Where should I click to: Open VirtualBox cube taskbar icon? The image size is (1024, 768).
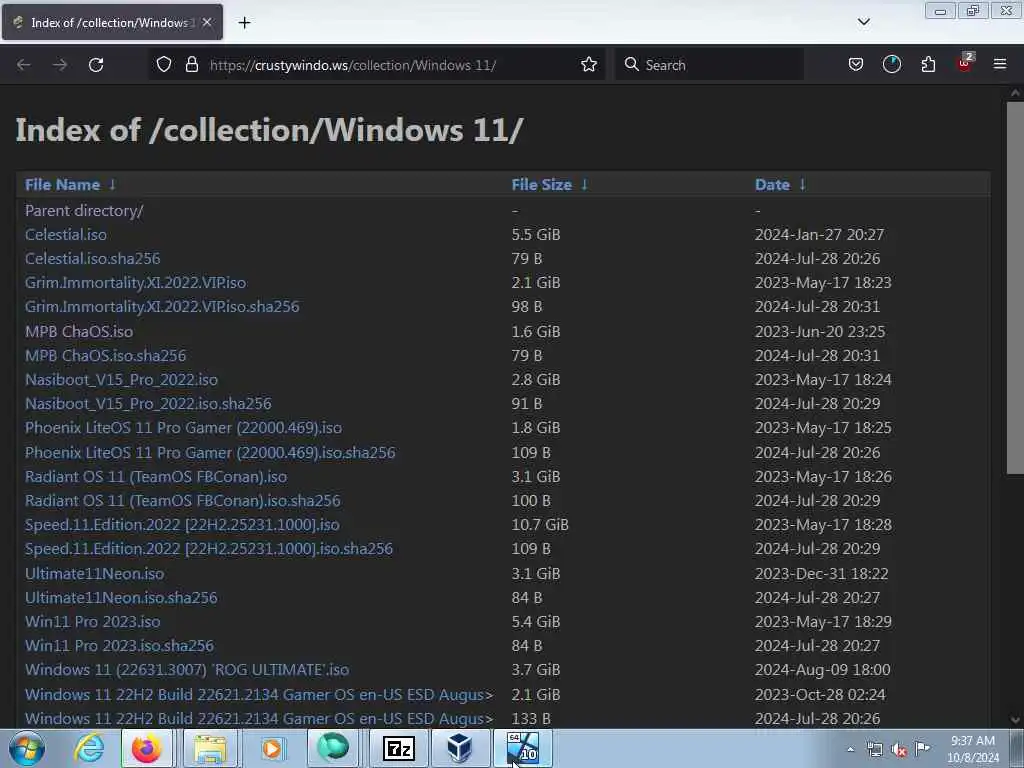coord(460,748)
